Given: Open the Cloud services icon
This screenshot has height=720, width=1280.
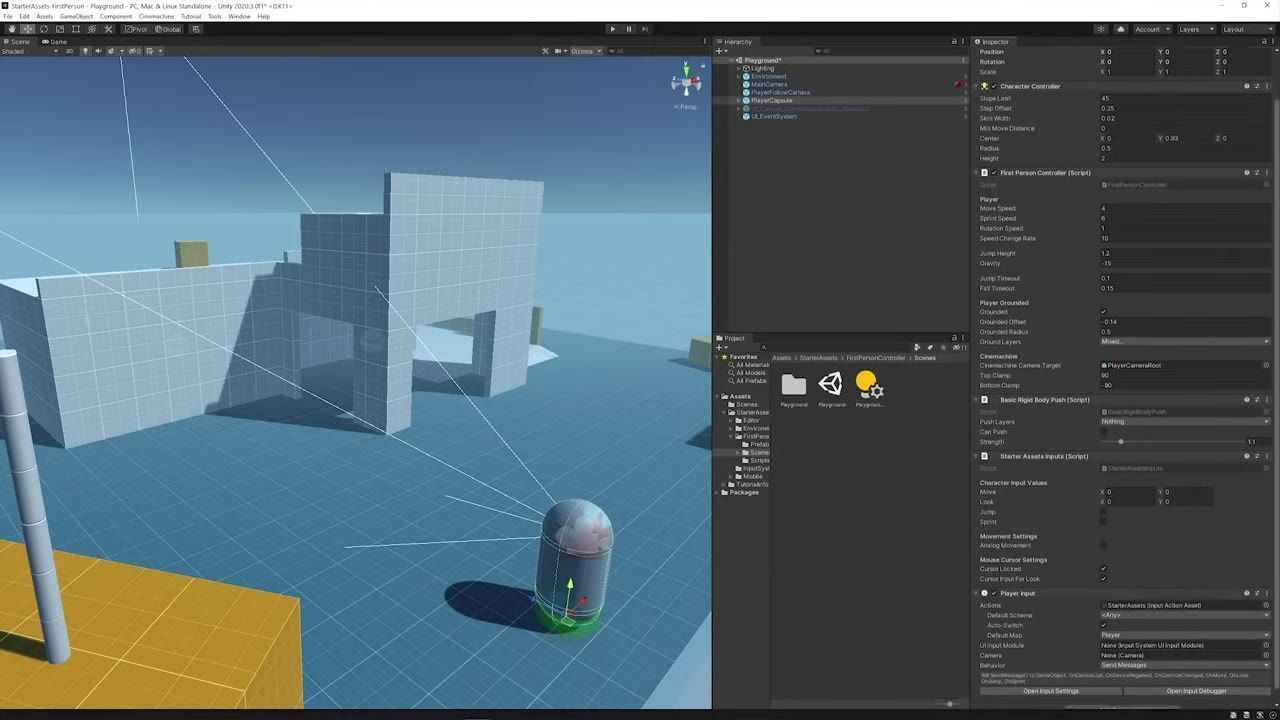Looking at the screenshot, I should pos(1121,29).
